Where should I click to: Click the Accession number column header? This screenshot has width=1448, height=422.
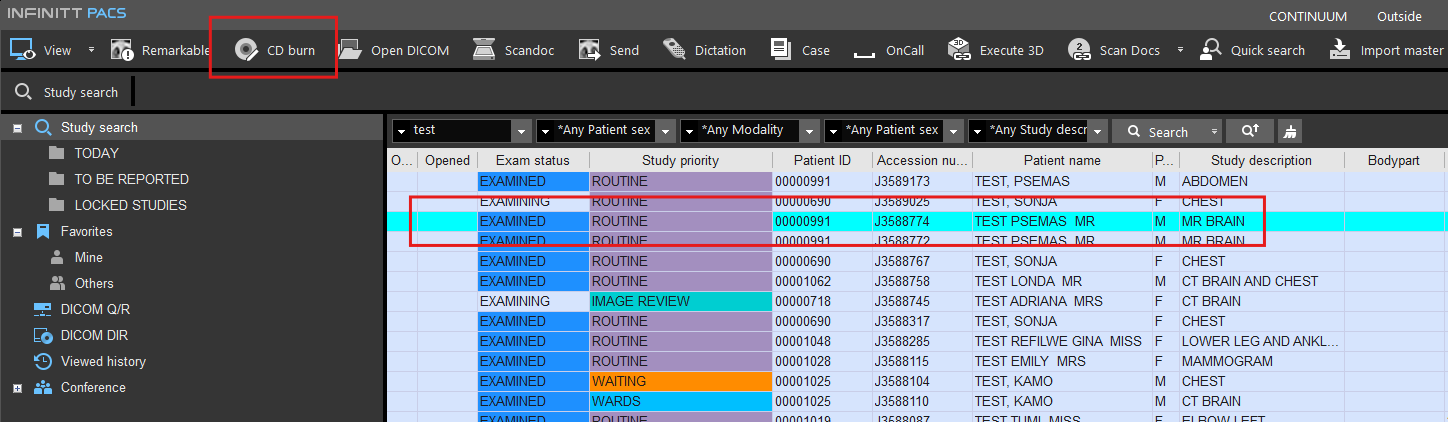tap(921, 160)
